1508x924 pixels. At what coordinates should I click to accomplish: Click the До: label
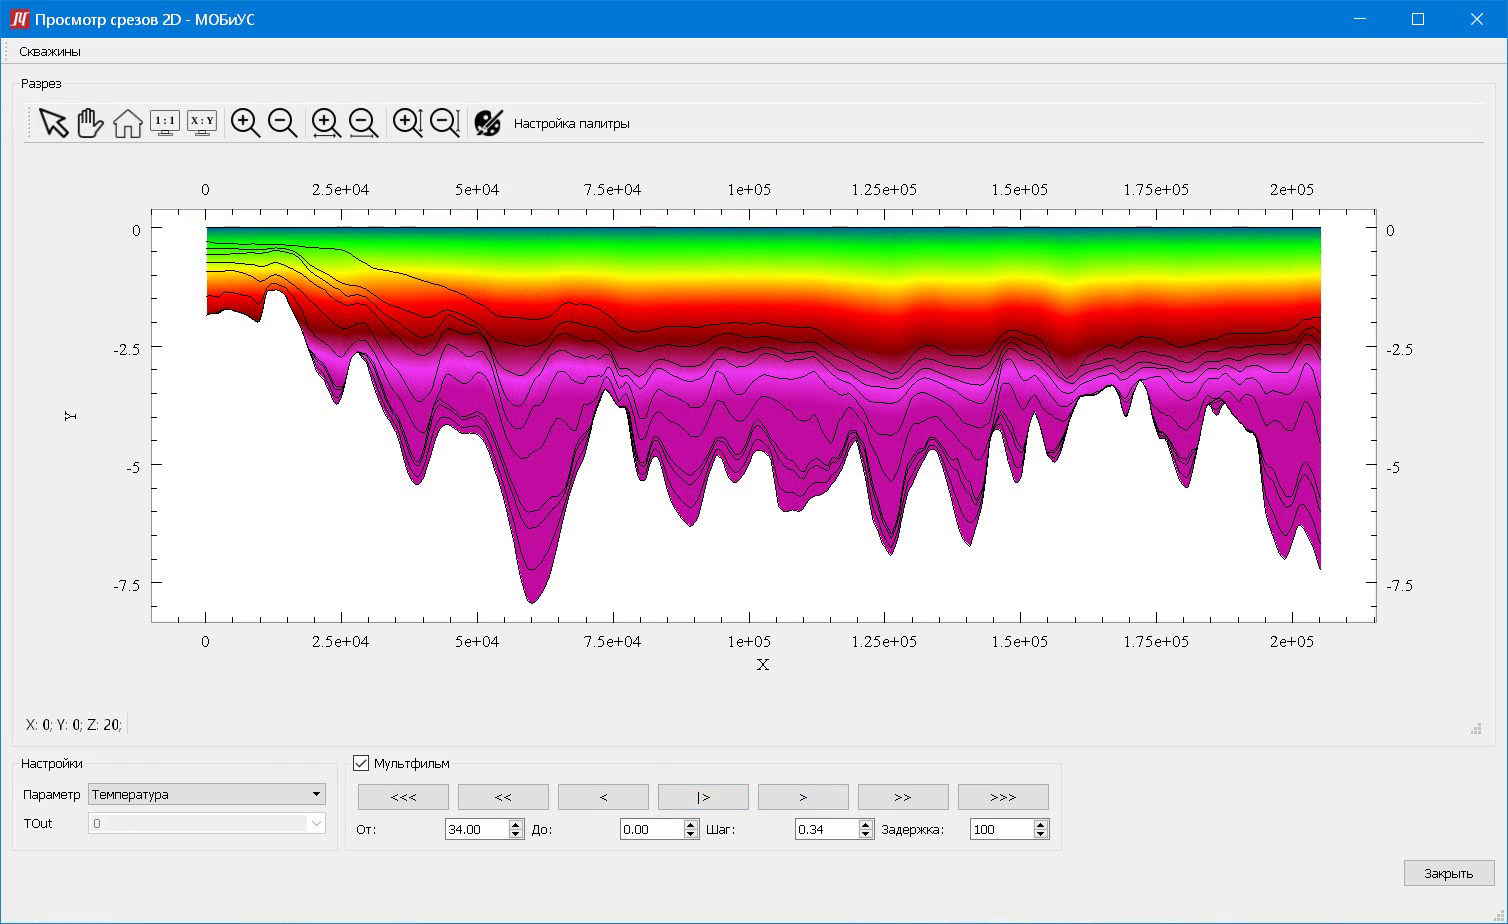click(x=541, y=829)
